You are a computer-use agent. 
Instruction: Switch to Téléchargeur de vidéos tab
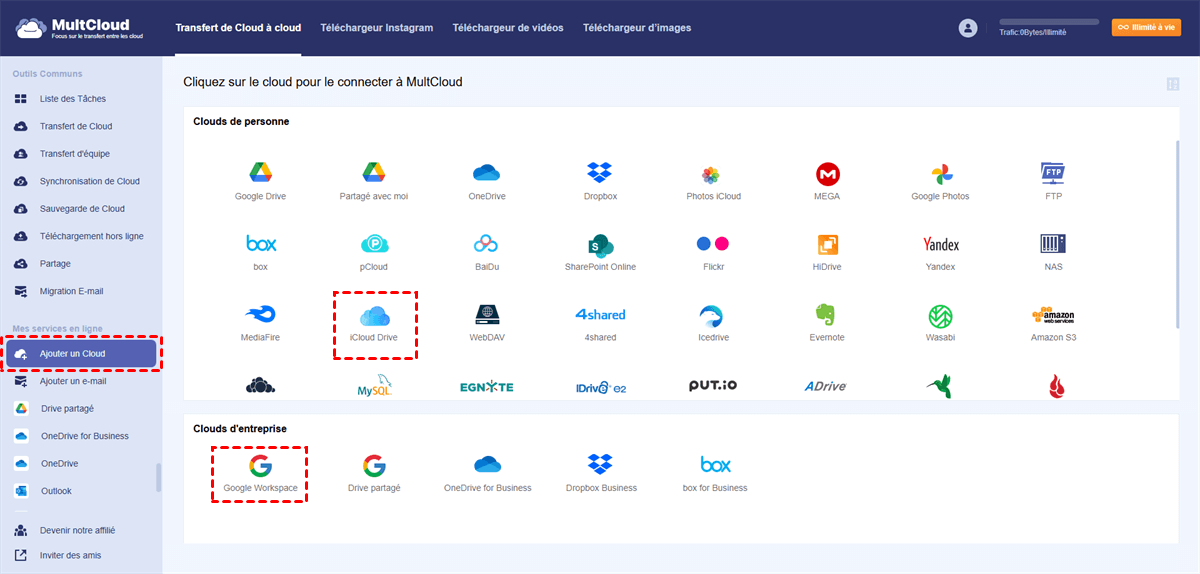coord(508,28)
